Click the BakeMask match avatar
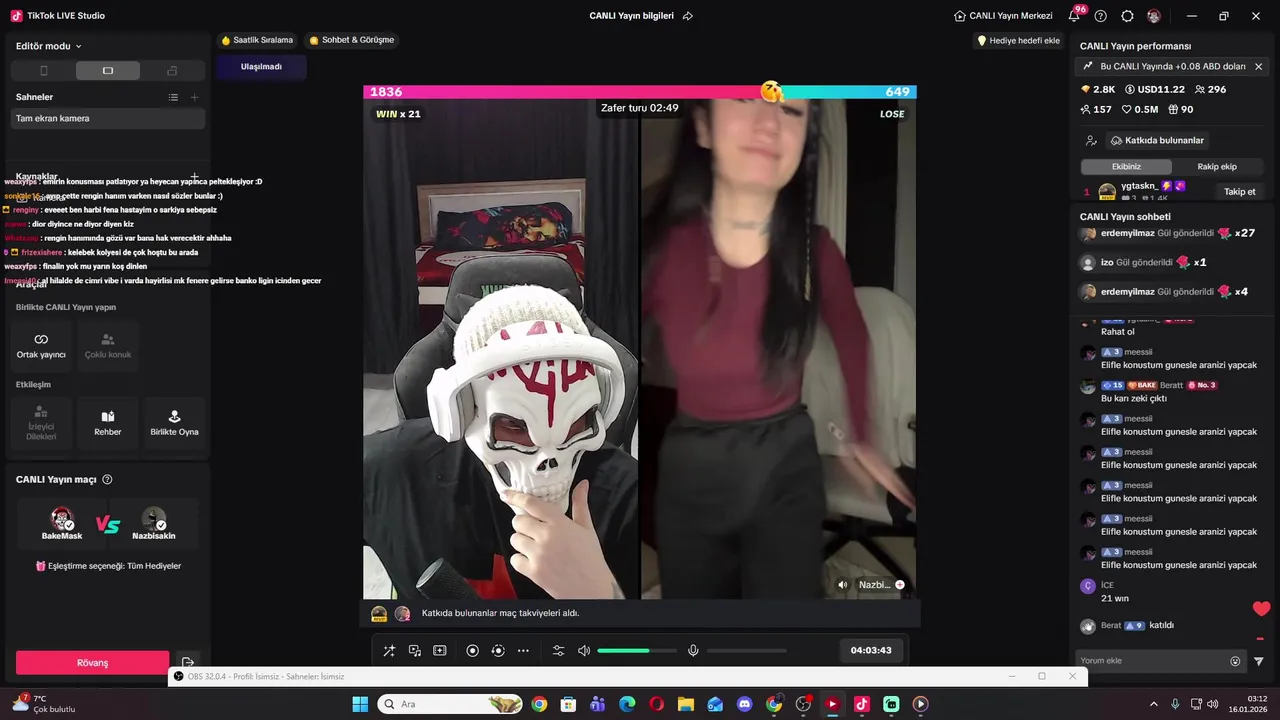Screen dimensions: 1280x720 point(62,519)
